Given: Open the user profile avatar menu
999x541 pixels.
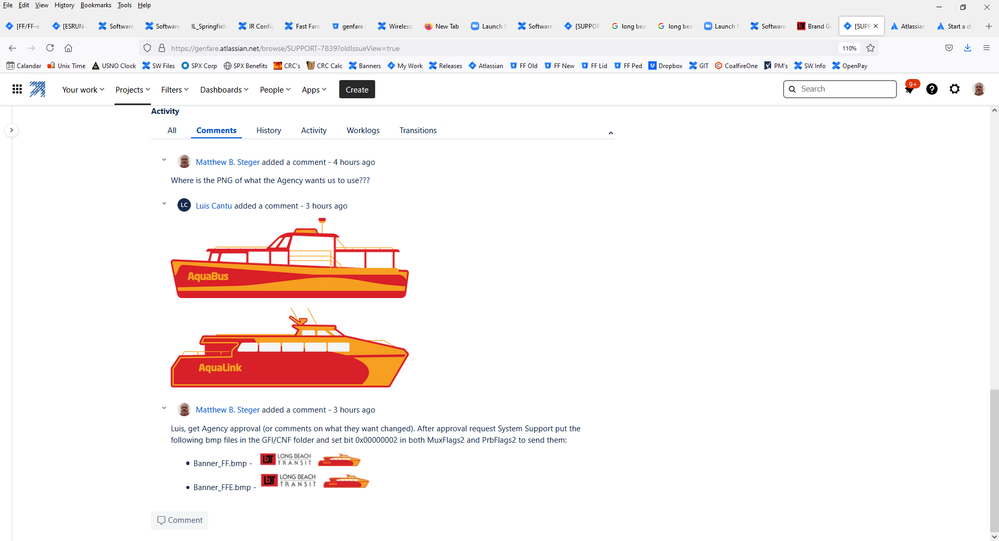Looking at the screenshot, I should (979, 89).
